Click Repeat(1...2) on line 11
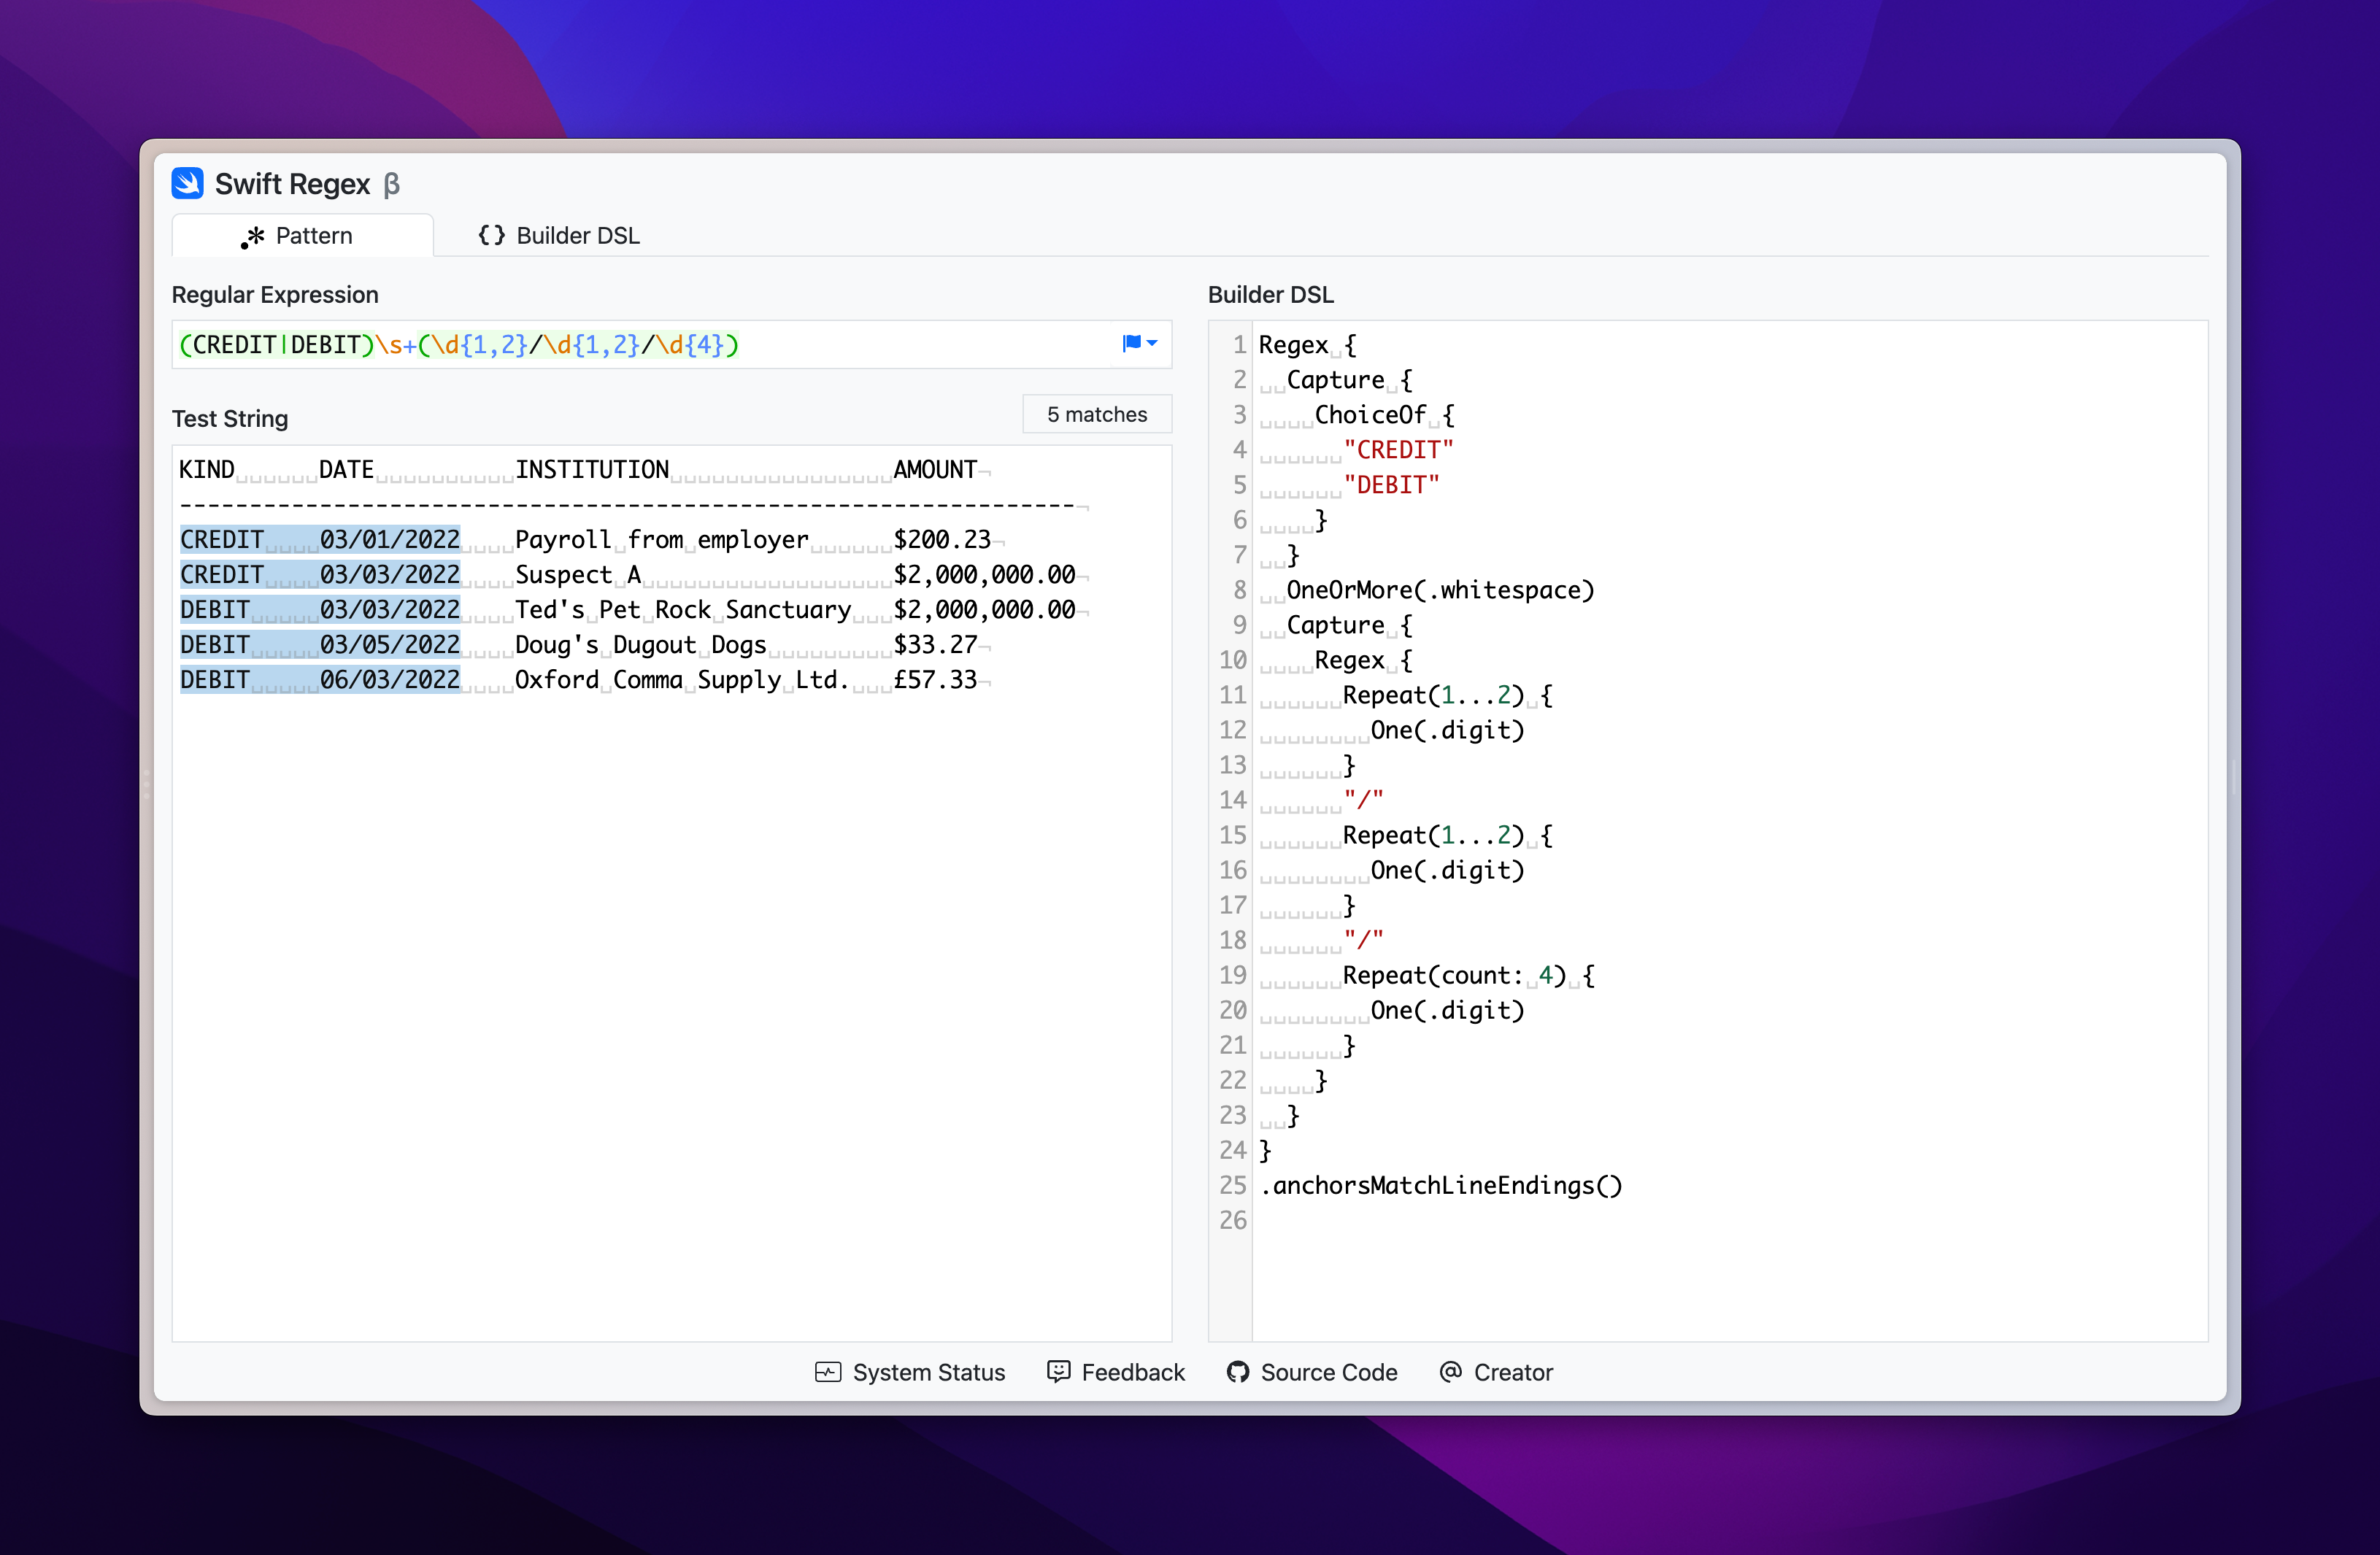This screenshot has height=1555, width=2380. pyautogui.click(x=1433, y=695)
